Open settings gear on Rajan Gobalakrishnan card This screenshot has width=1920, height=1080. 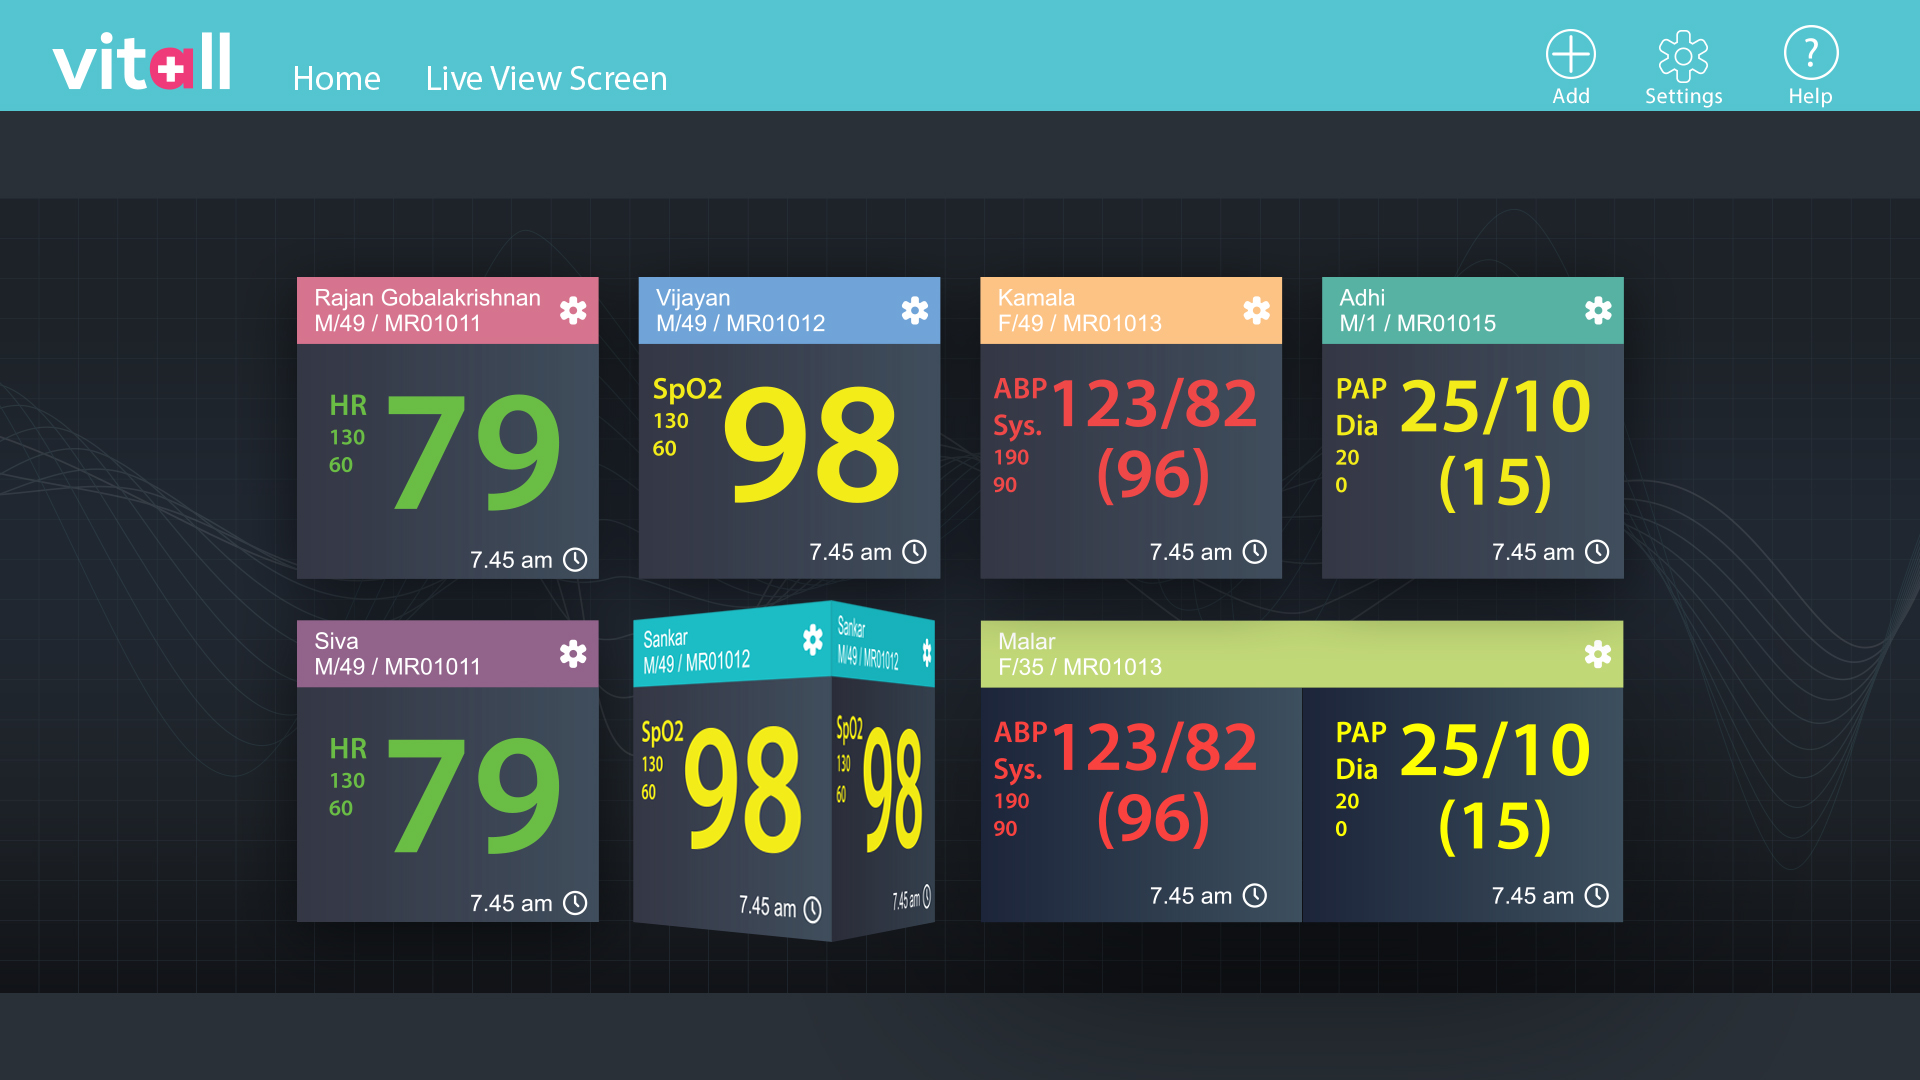[573, 310]
